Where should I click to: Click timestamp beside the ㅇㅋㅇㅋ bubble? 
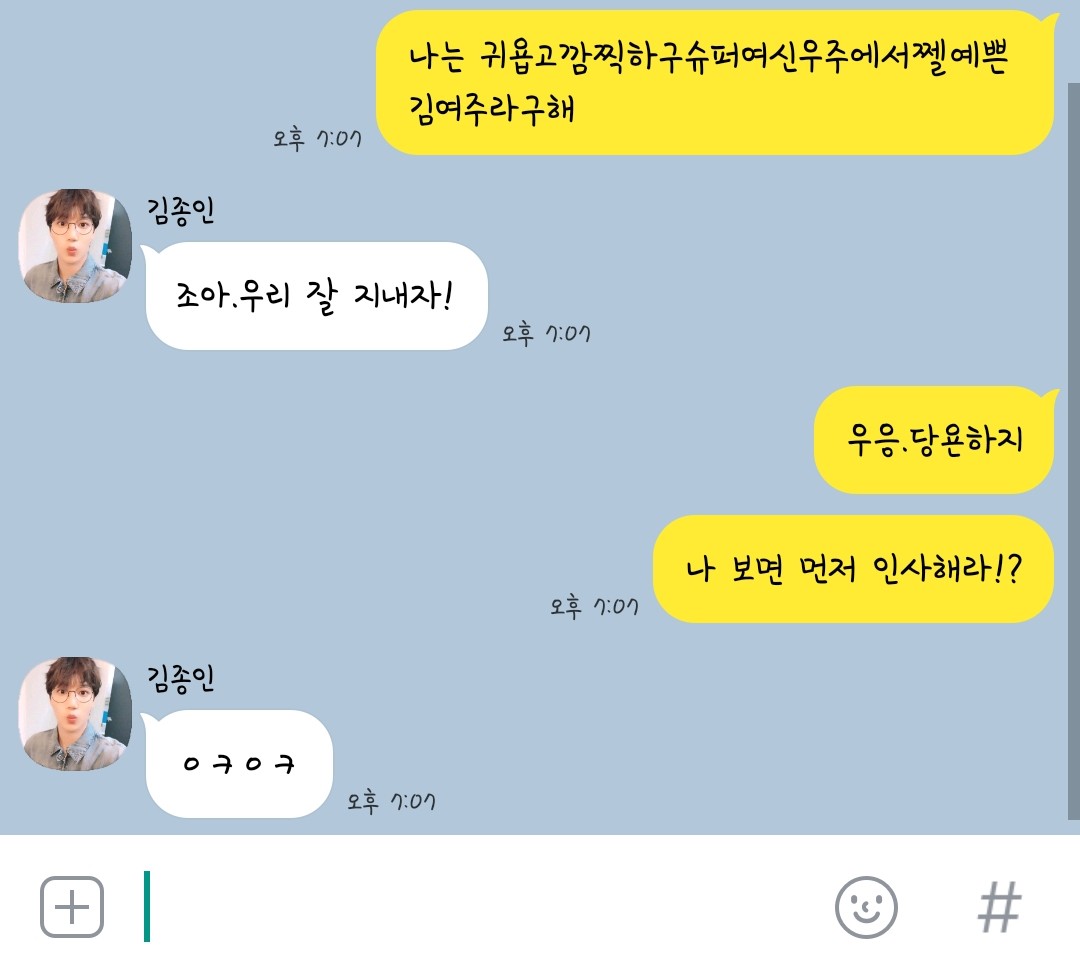pyautogui.click(x=391, y=801)
